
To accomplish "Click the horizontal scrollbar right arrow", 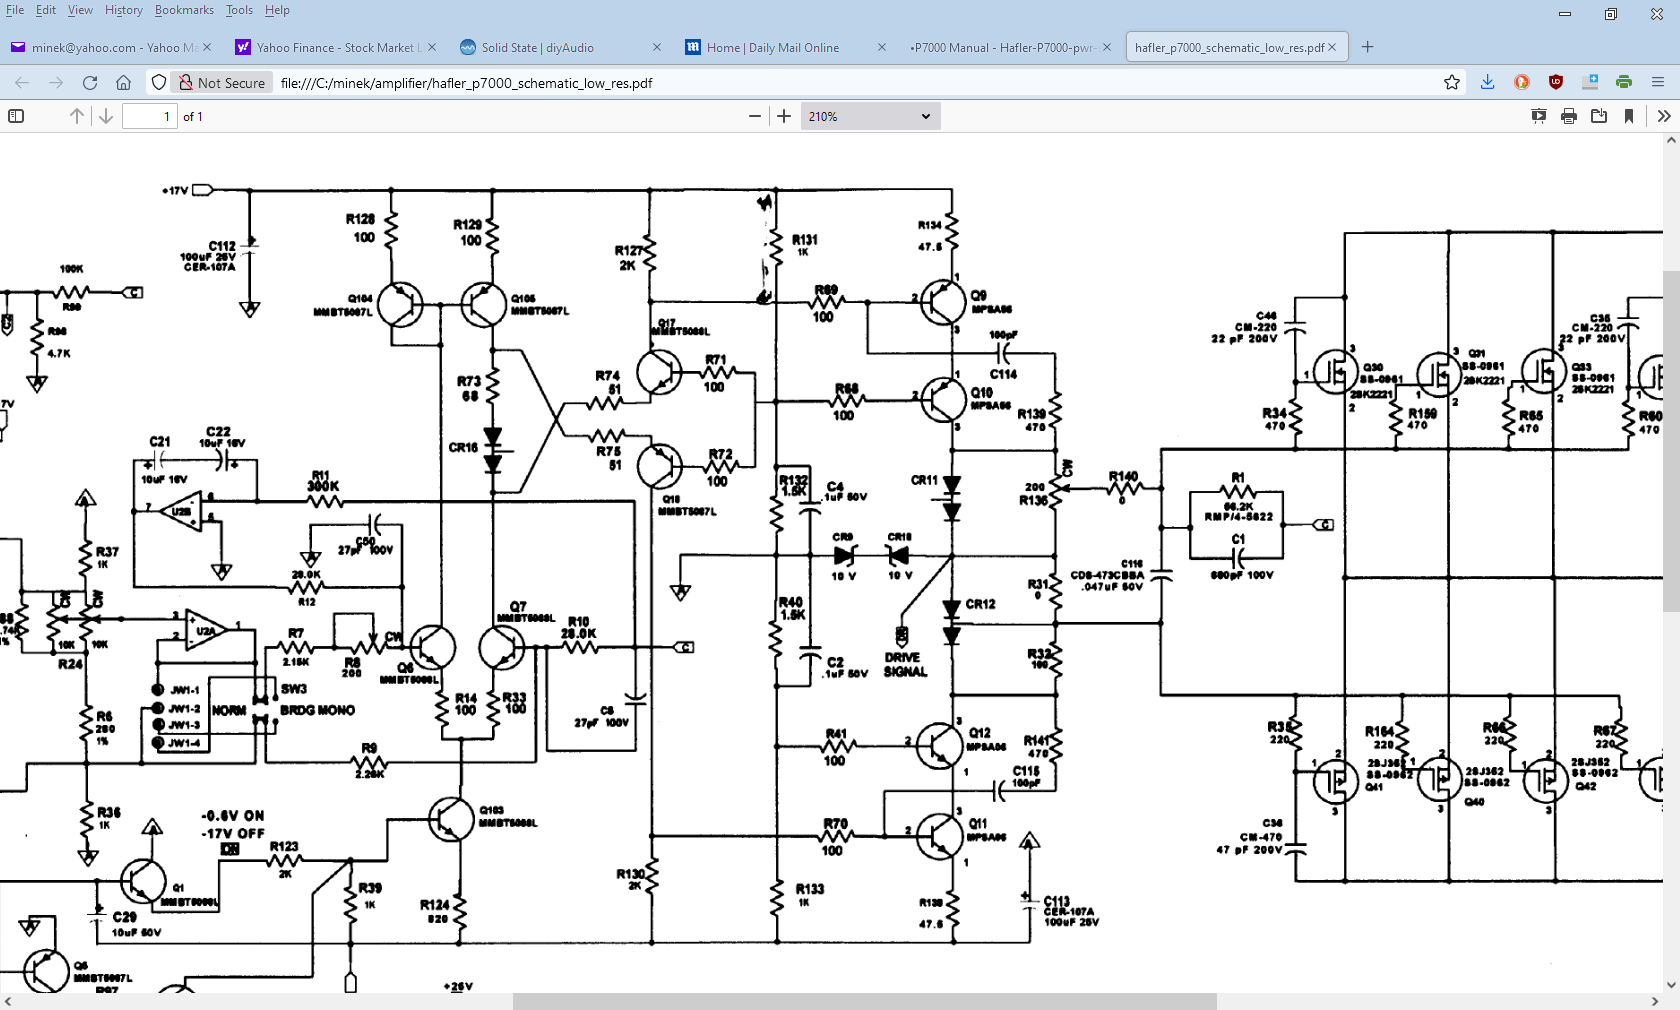I will [x=1654, y=1001].
